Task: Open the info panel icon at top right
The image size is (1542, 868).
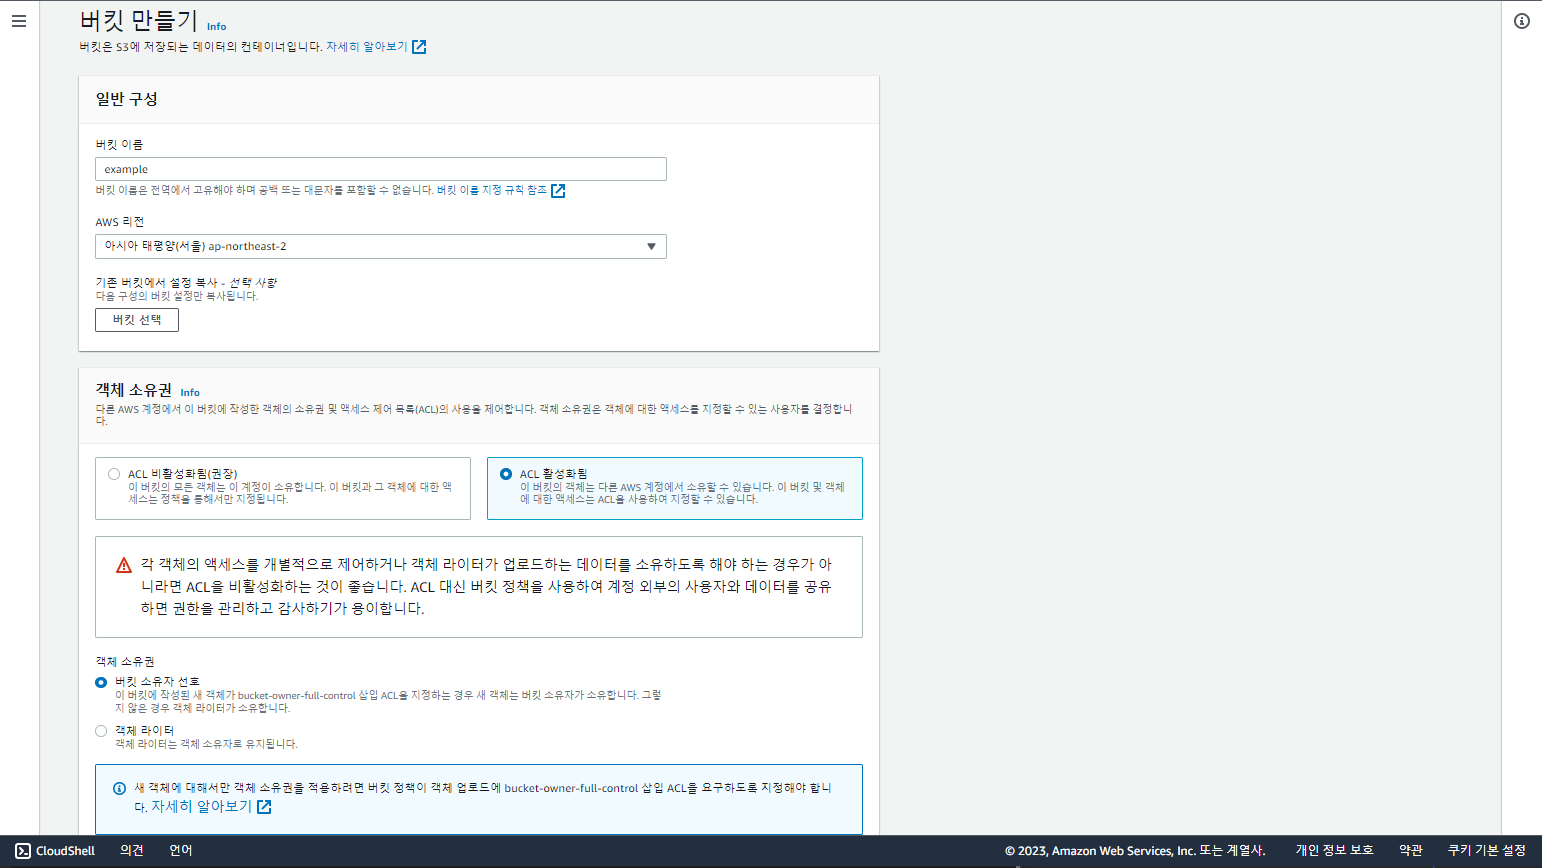Action: 1522,21
